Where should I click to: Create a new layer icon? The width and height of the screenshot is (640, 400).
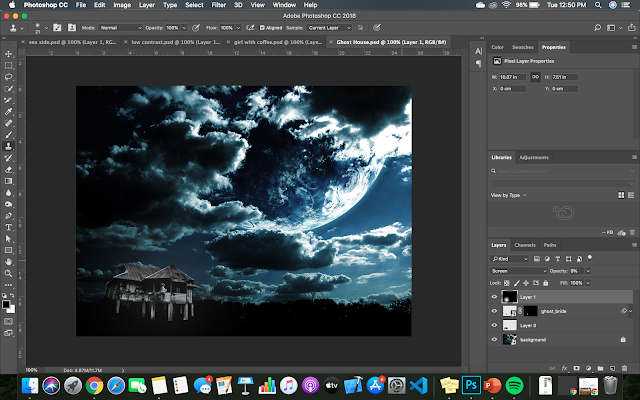(x=612, y=368)
